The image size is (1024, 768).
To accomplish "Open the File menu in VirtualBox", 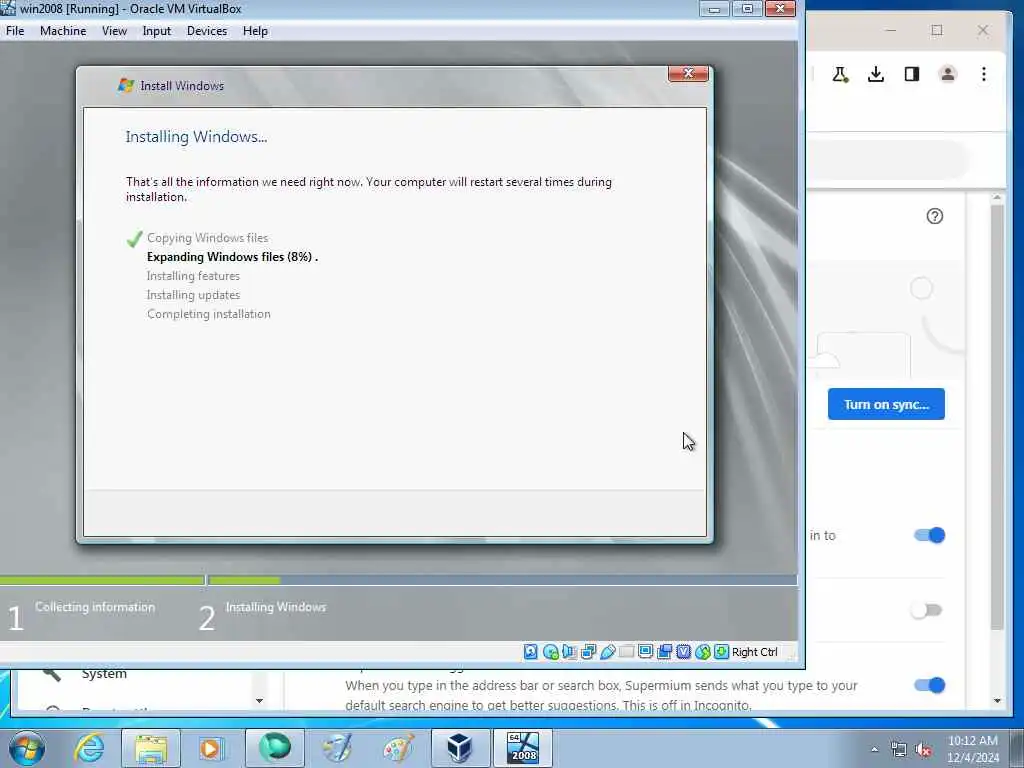I will [x=15, y=31].
